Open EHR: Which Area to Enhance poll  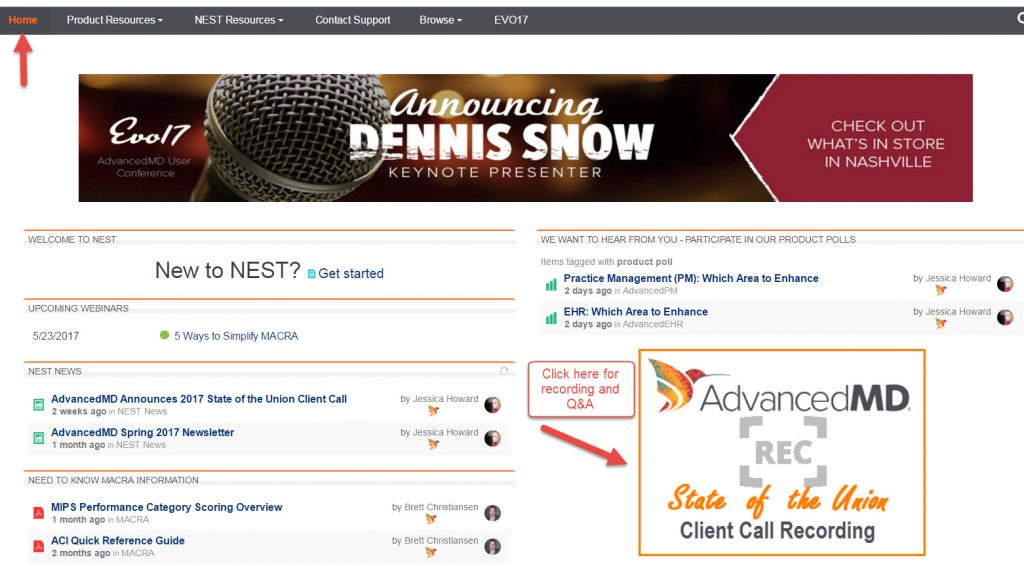(x=635, y=312)
